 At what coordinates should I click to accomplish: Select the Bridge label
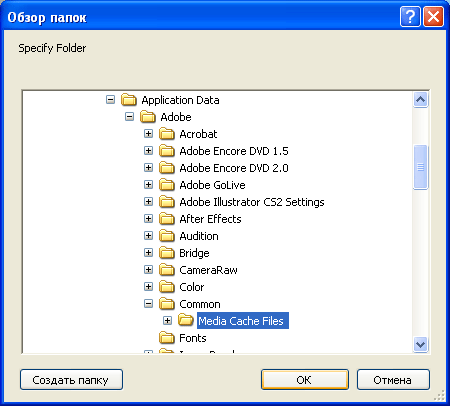194,253
